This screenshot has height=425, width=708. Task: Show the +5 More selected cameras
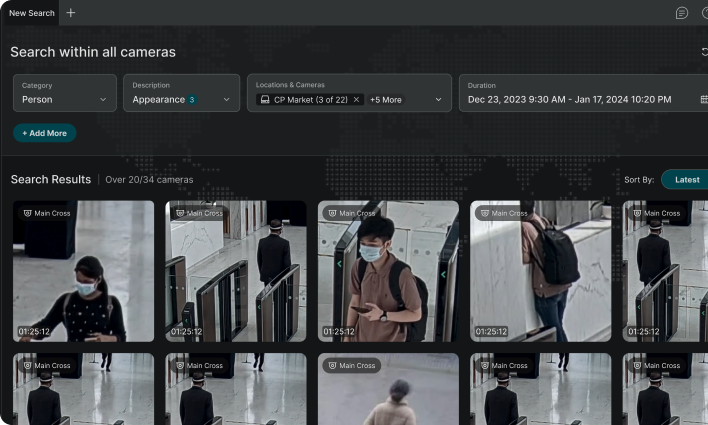click(385, 100)
